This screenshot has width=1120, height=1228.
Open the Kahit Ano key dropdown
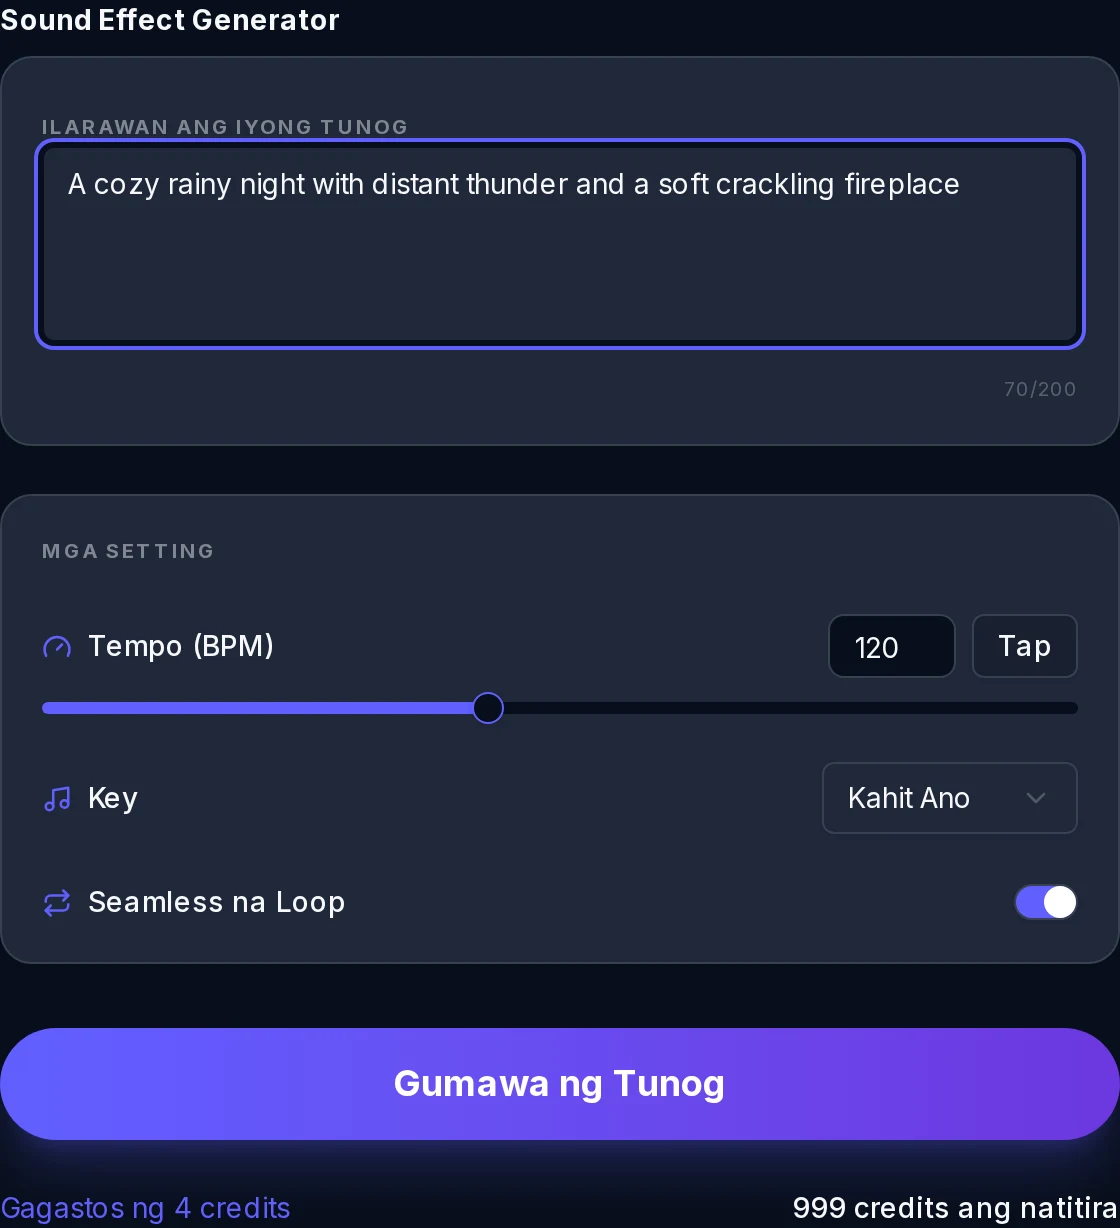tap(949, 798)
